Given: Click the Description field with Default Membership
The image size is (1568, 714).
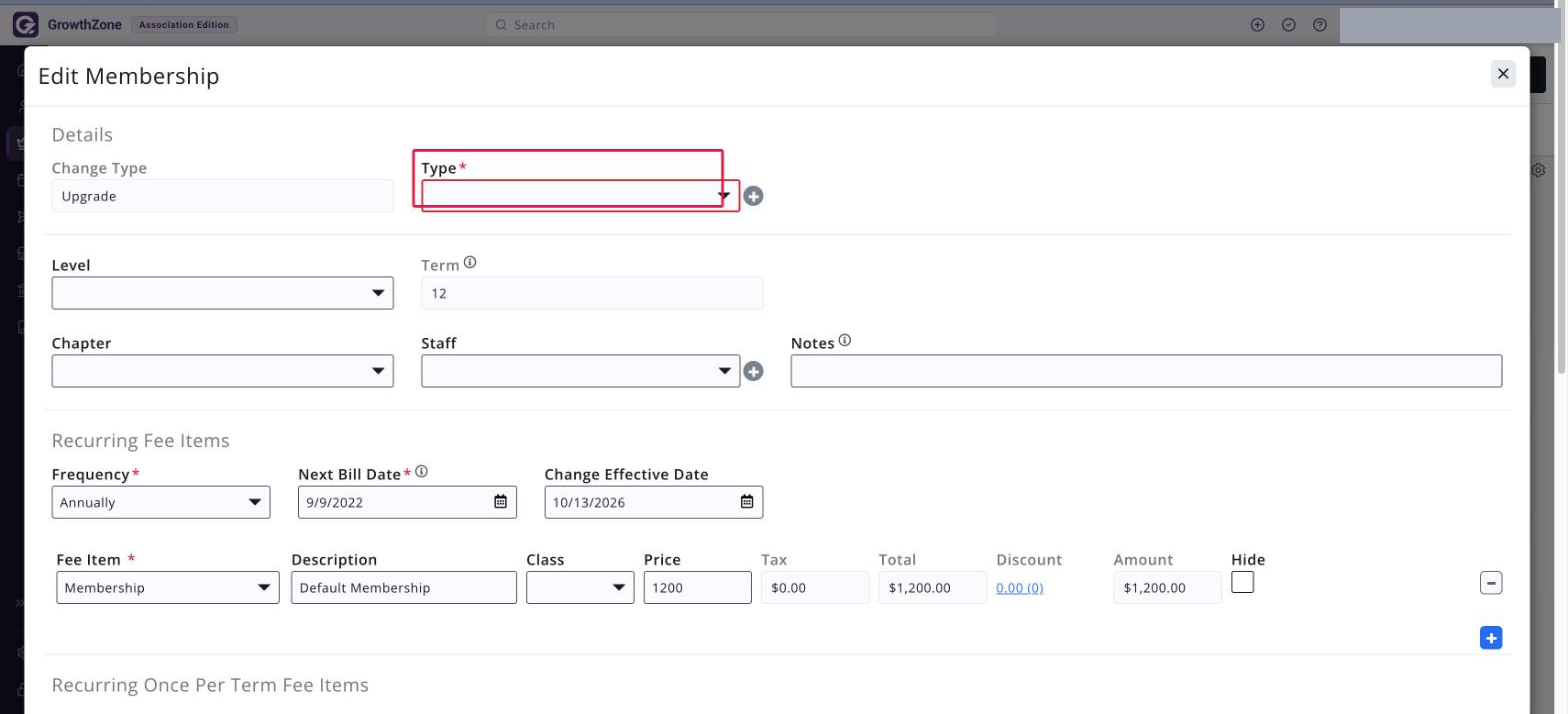Looking at the screenshot, I should pos(404,588).
